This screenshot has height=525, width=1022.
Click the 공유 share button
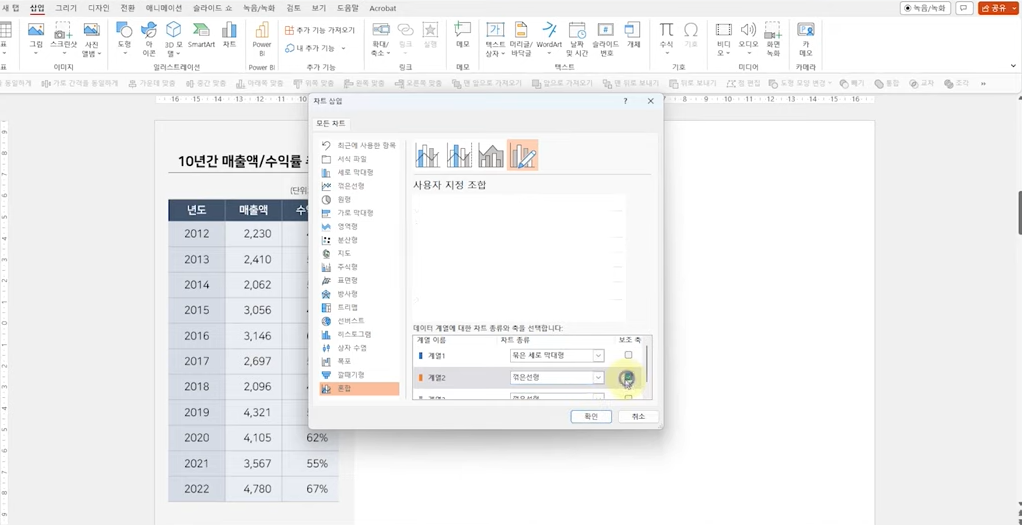pos(998,8)
